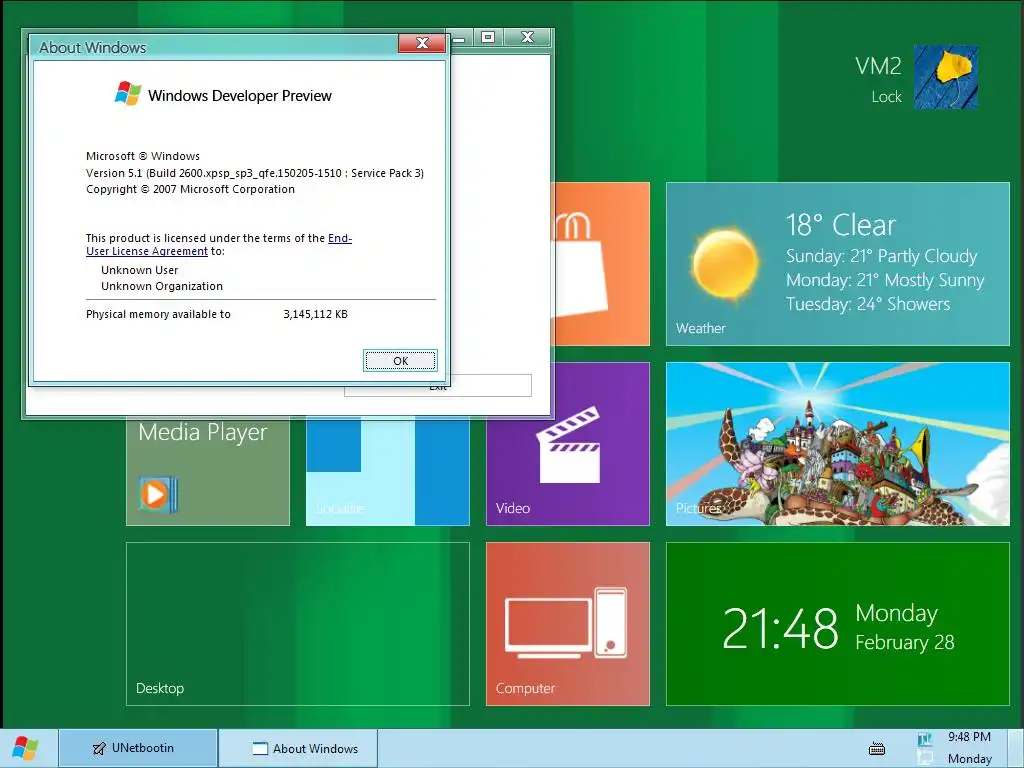Image resolution: width=1024 pixels, height=768 pixels.
Task: Click the taskbar clock showing 9:48 PM
Action: 969,737
